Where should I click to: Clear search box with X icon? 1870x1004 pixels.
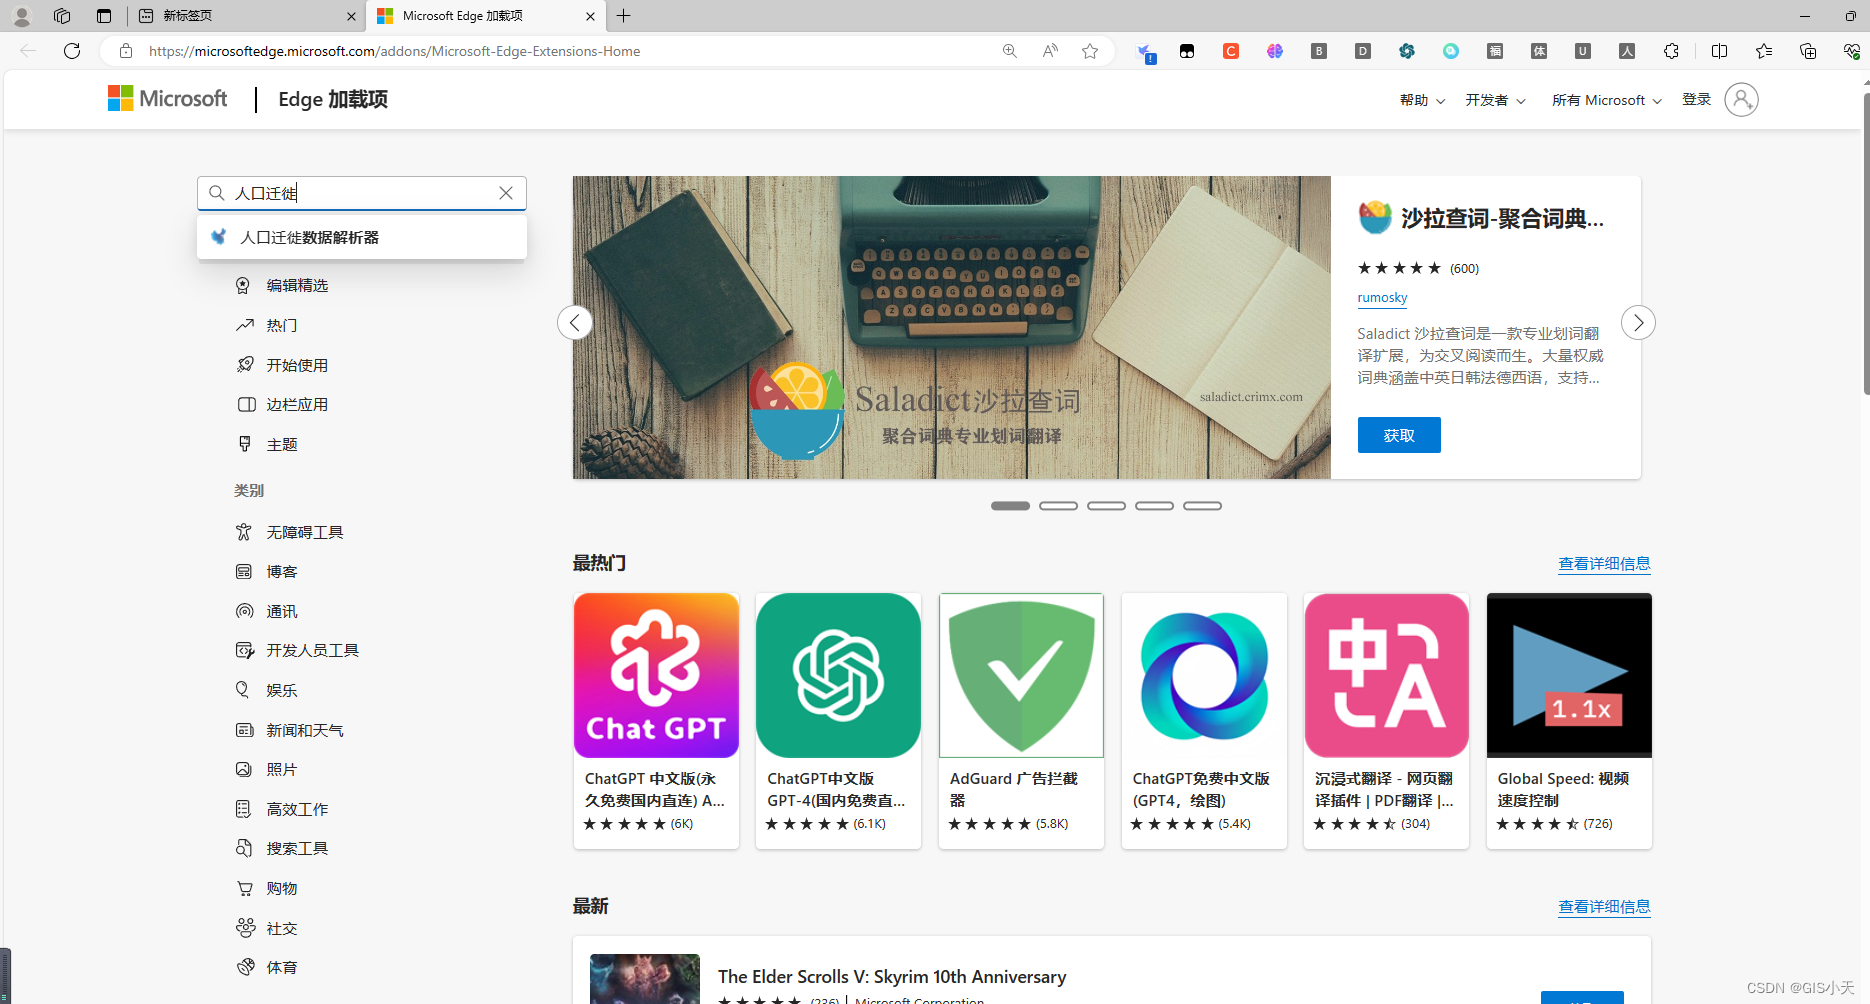(x=506, y=193)
